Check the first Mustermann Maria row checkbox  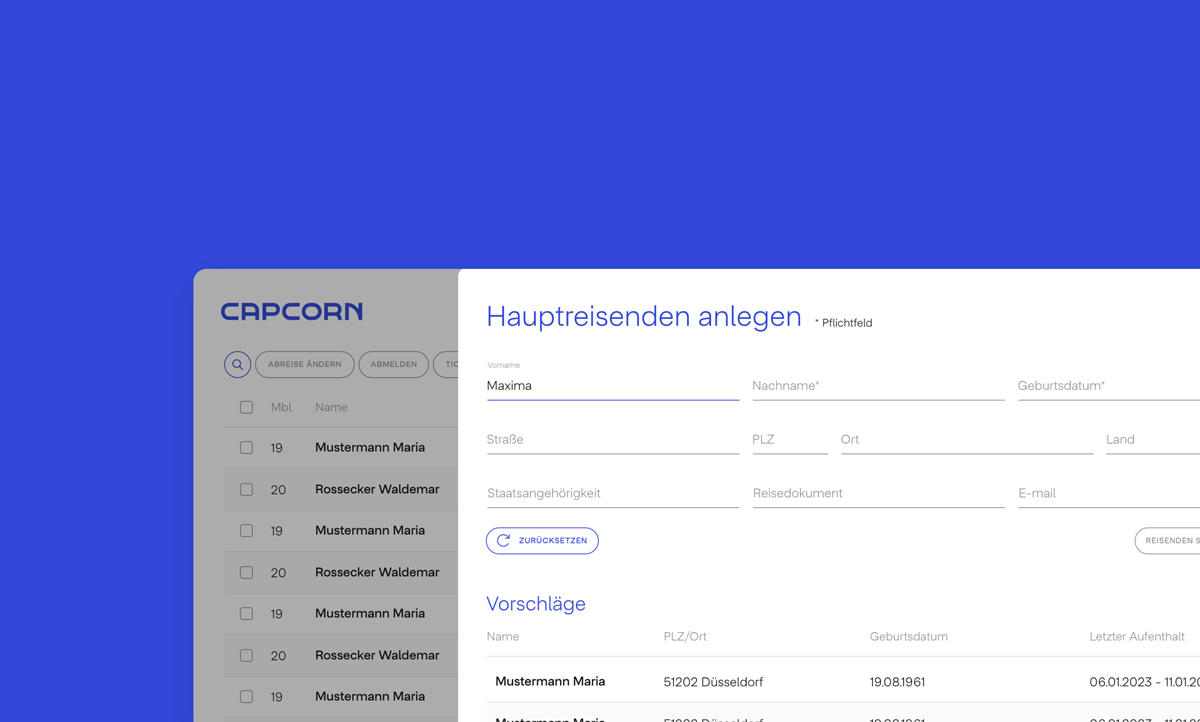[246, 448]
